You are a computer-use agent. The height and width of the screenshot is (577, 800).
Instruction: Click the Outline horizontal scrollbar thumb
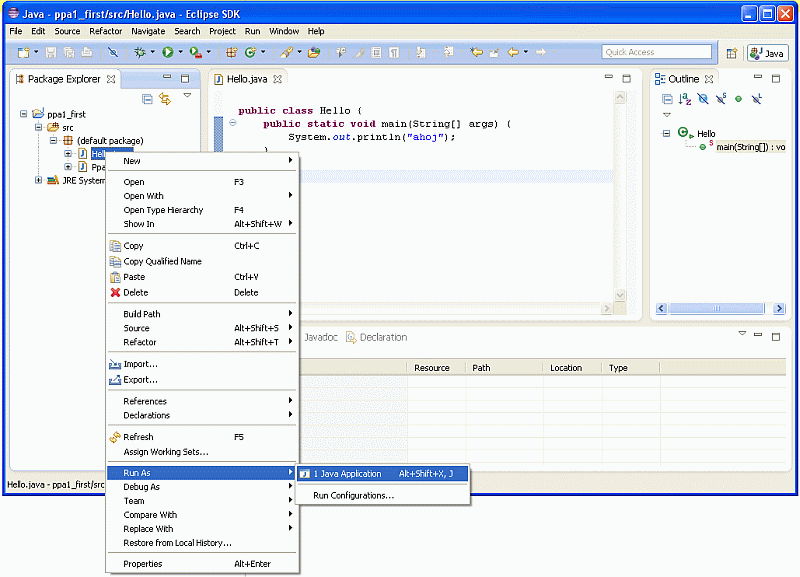[716, 308]
